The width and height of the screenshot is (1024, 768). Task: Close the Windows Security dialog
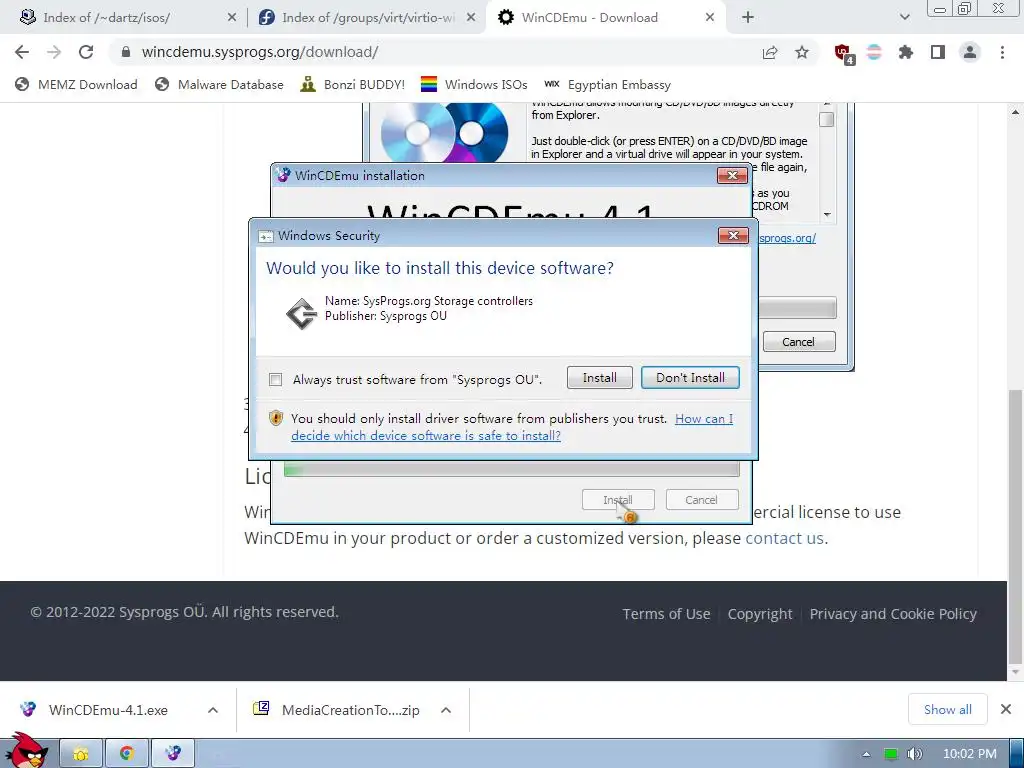pos(733,235)
